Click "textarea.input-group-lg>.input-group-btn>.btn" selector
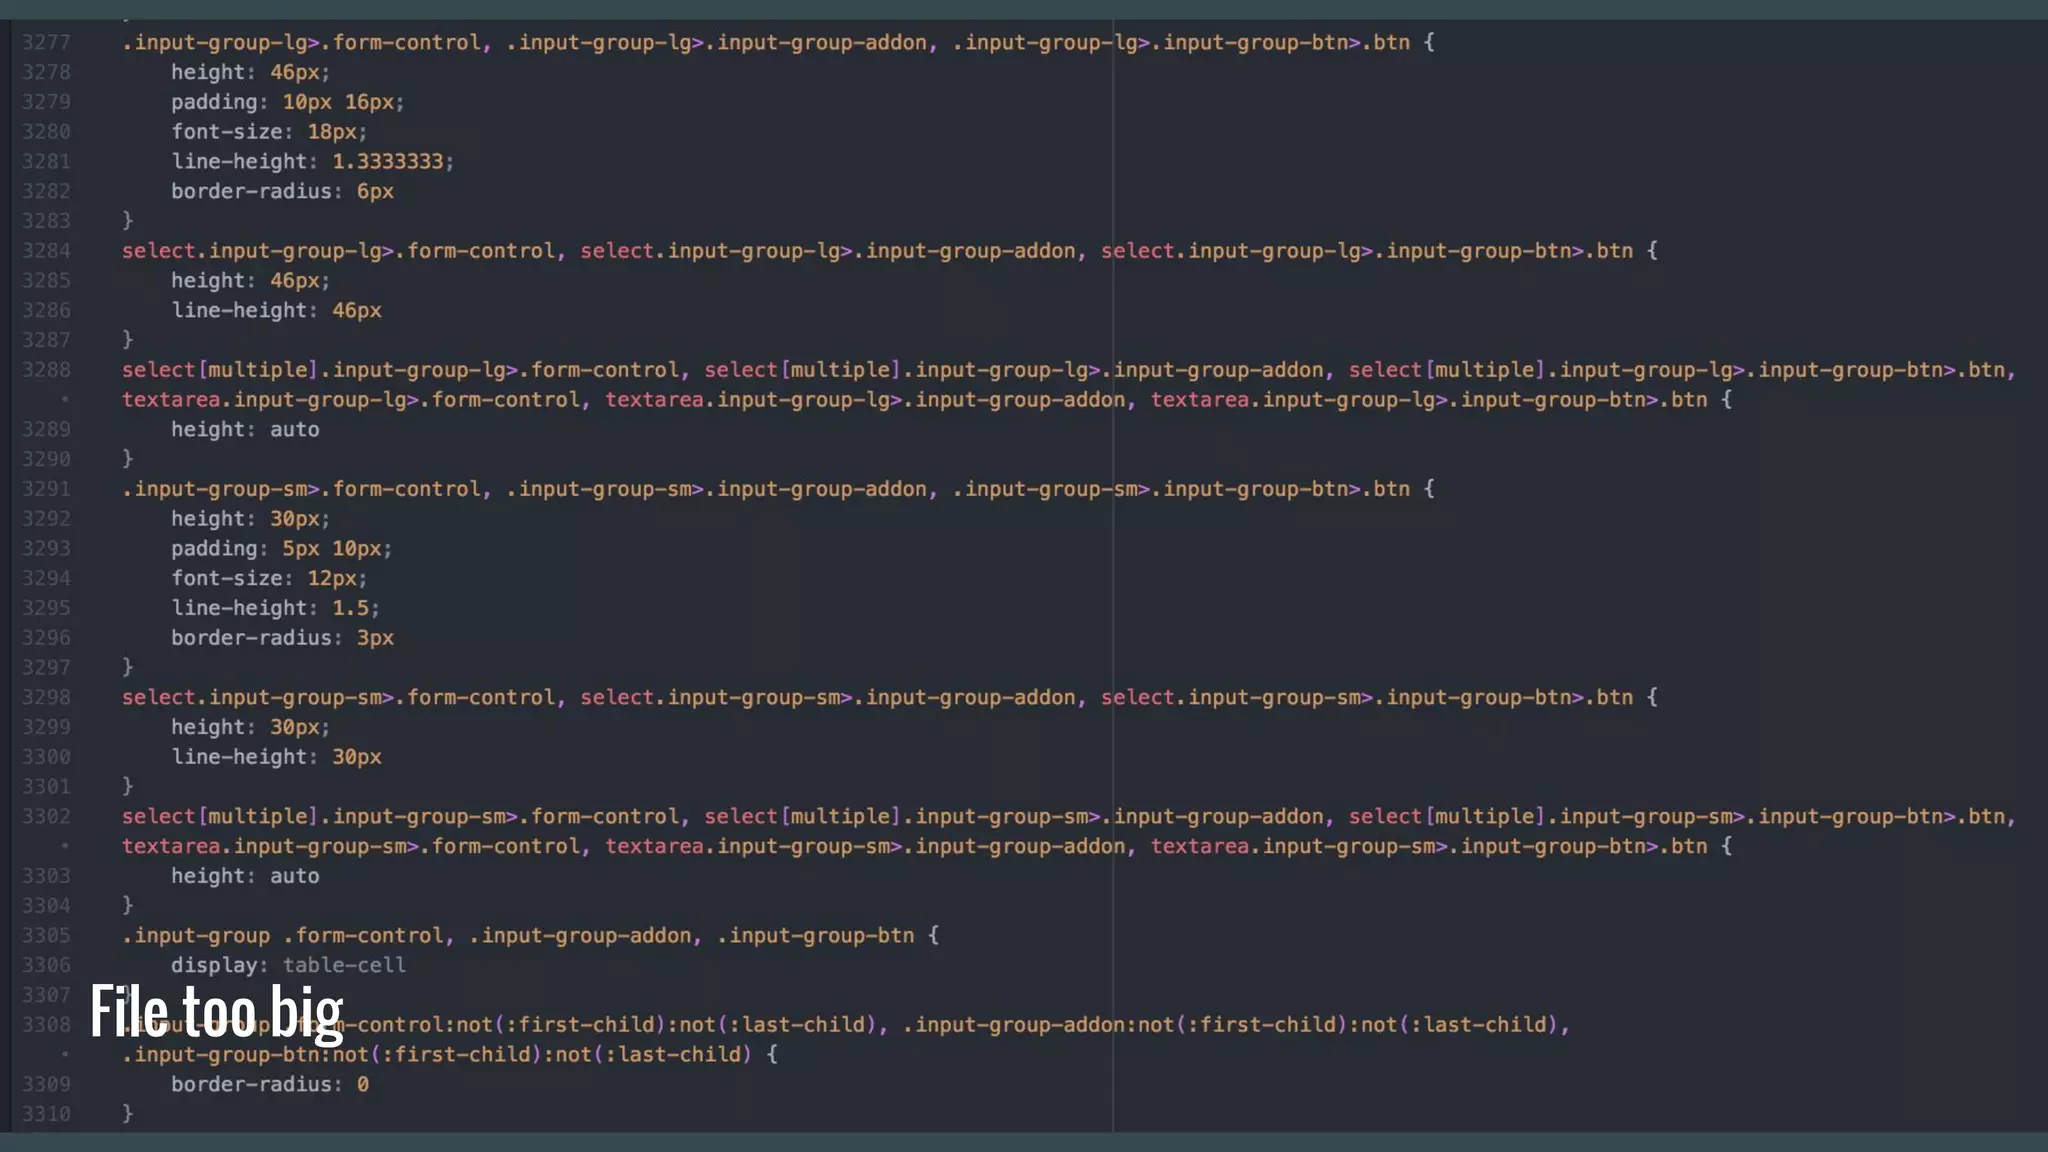2048x1152 pixels. point(1429,400)
